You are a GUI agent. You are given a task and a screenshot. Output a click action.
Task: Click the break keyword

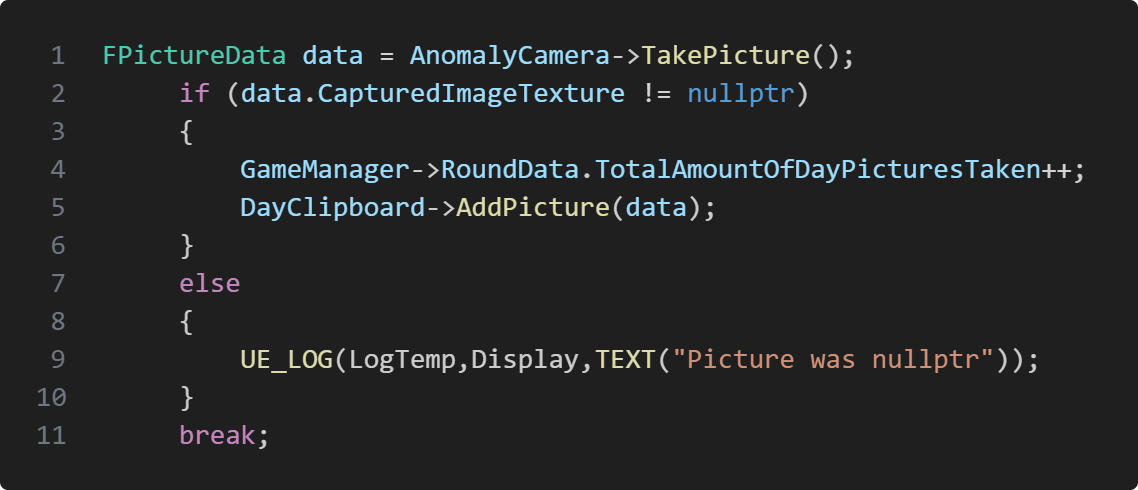coord(217,436)
